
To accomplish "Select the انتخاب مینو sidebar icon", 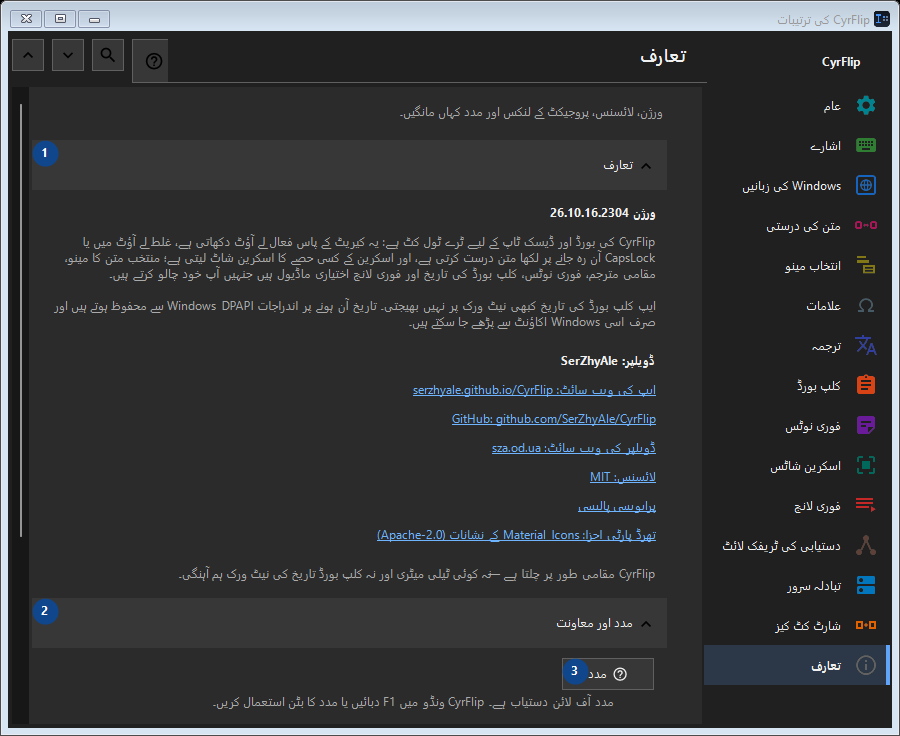I will click(x=866, y=265).
